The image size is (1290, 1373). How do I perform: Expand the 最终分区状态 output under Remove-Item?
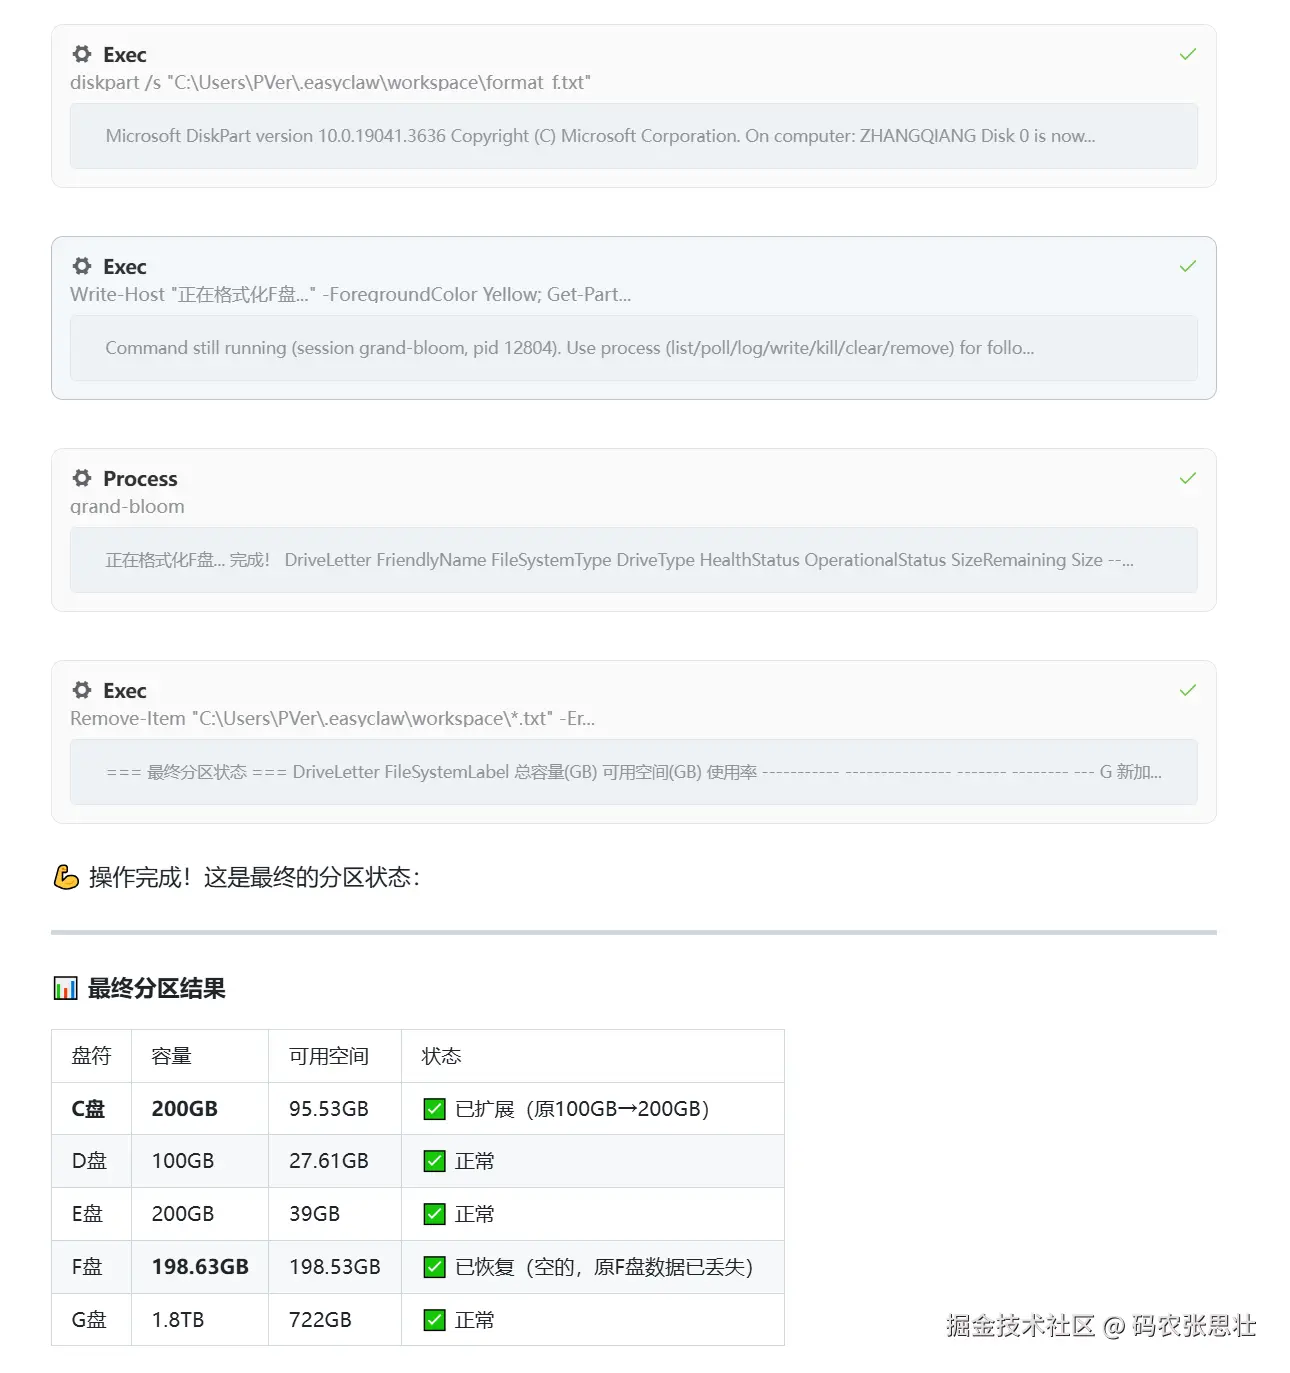(633, 772)
